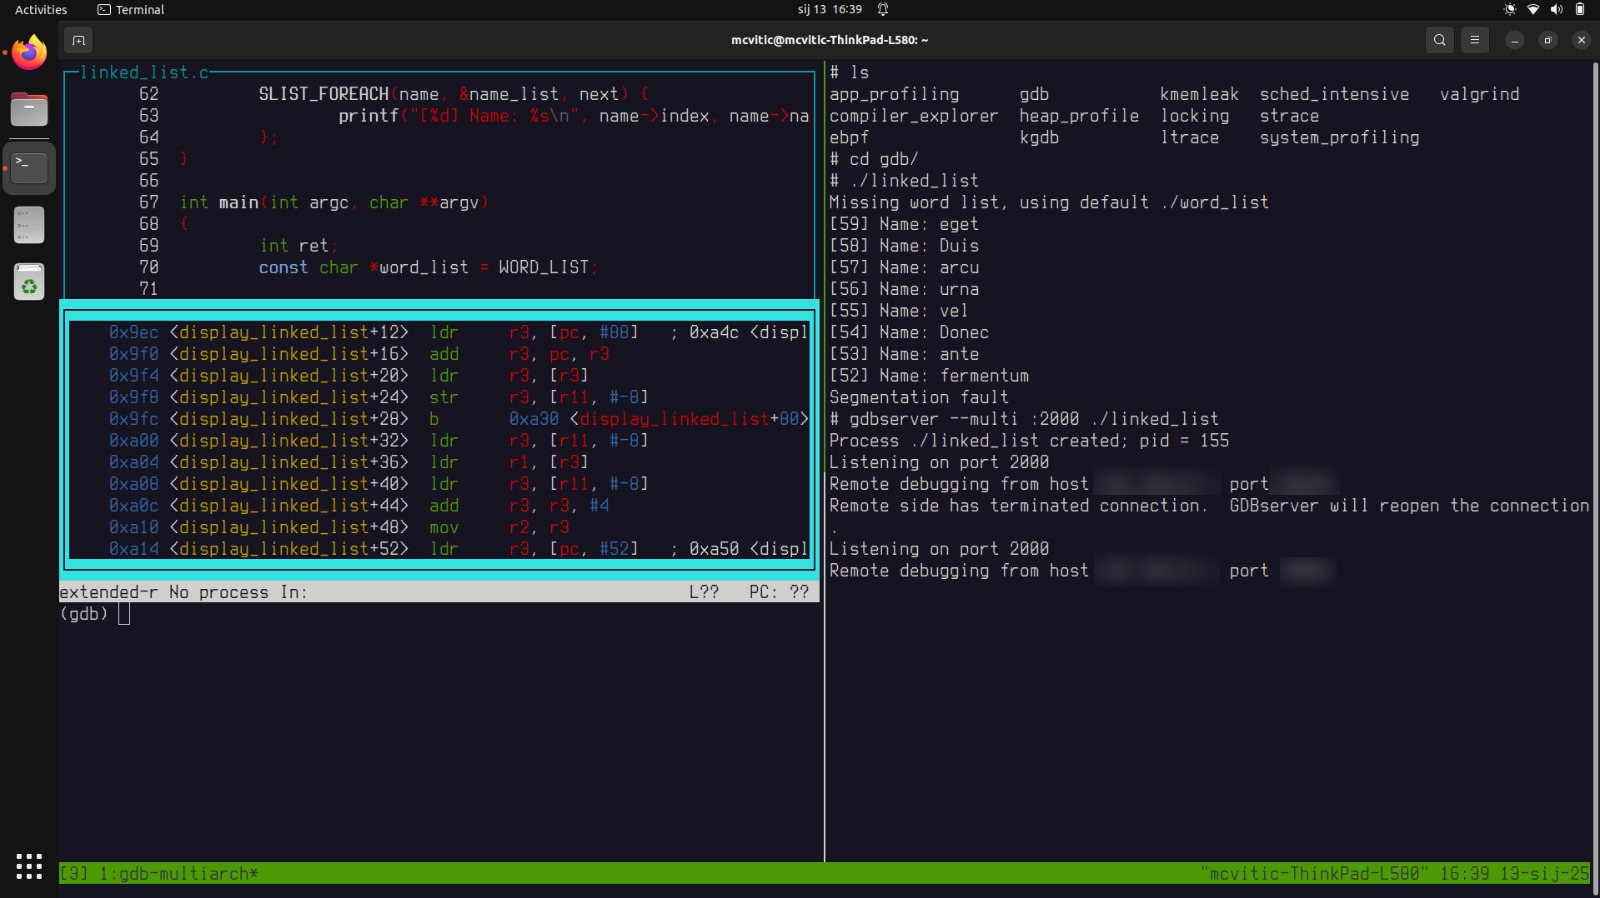The width and height of the screenshot is (1600, 898).
Task: Open the Trash from the dock
Action: pyautogui.click(x=29, y=282)
